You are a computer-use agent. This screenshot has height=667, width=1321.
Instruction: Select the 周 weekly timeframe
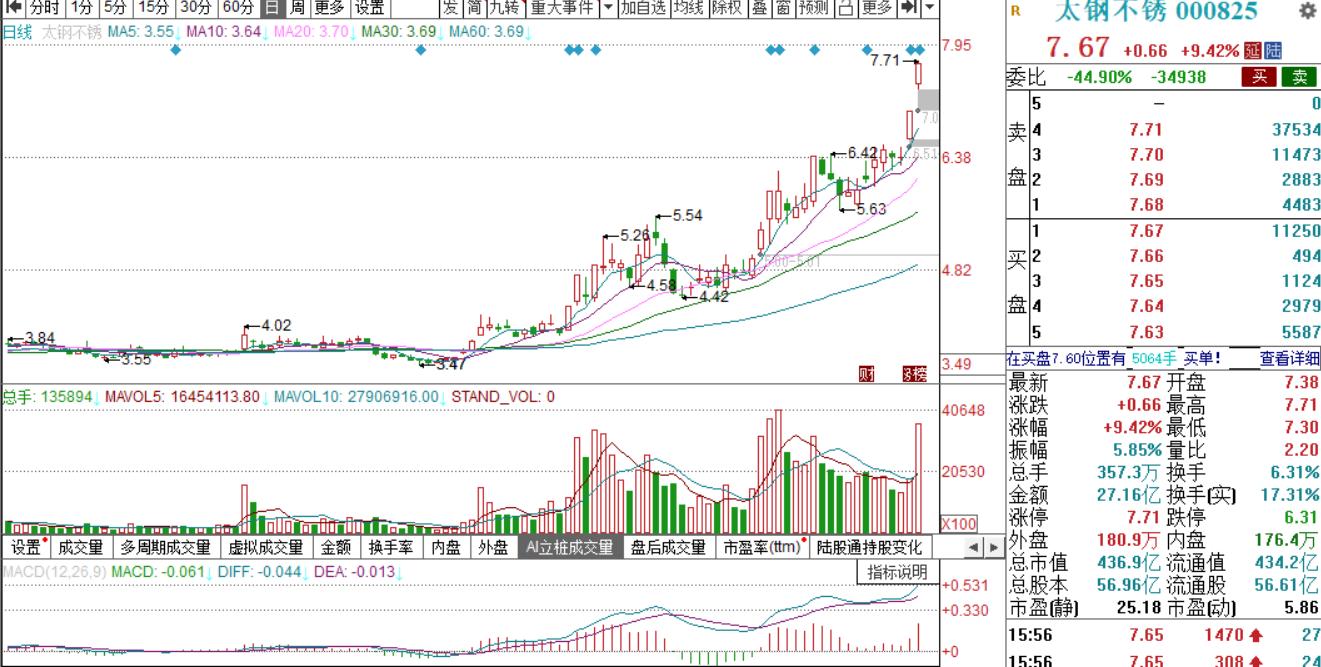click(x=298, y=8)
